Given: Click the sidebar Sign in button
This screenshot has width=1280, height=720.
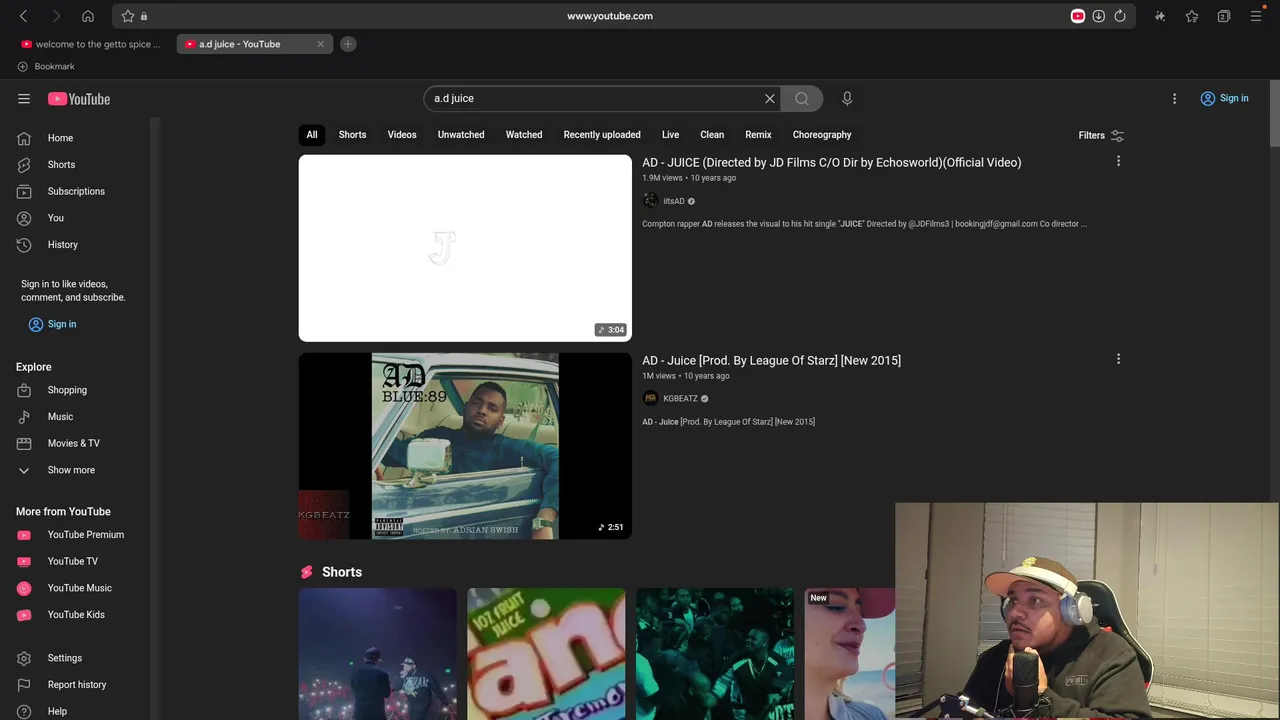Looking at the screenshot, I should pyautogui.click(x=52, y=324).
